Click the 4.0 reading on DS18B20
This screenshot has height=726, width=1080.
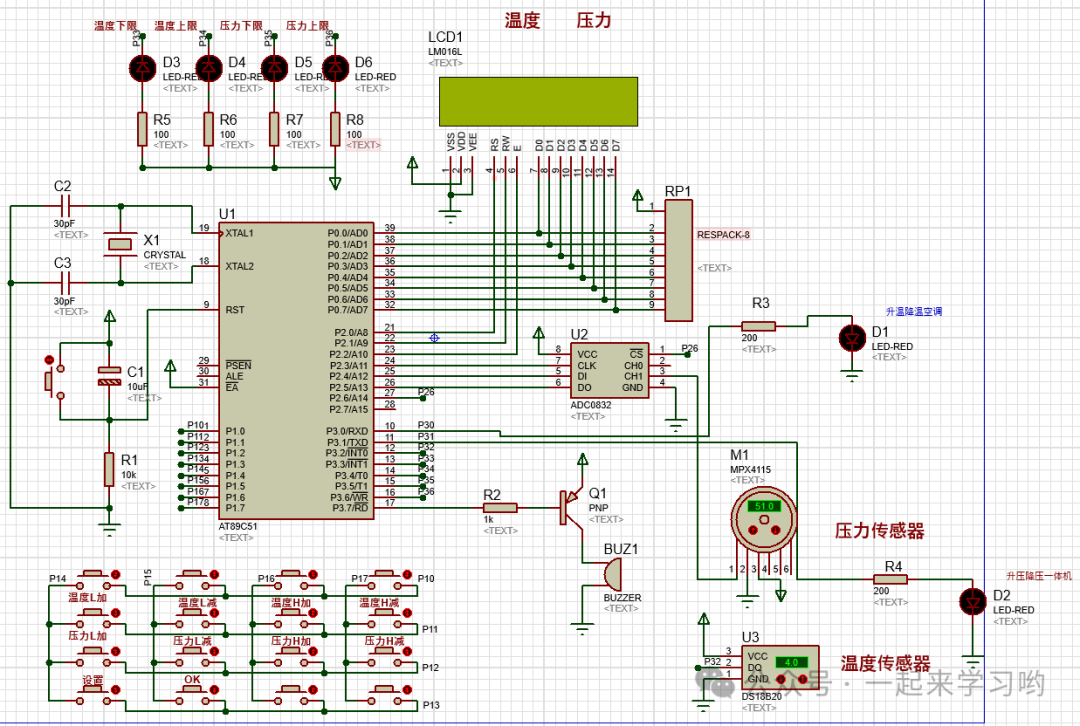(791, 663)
